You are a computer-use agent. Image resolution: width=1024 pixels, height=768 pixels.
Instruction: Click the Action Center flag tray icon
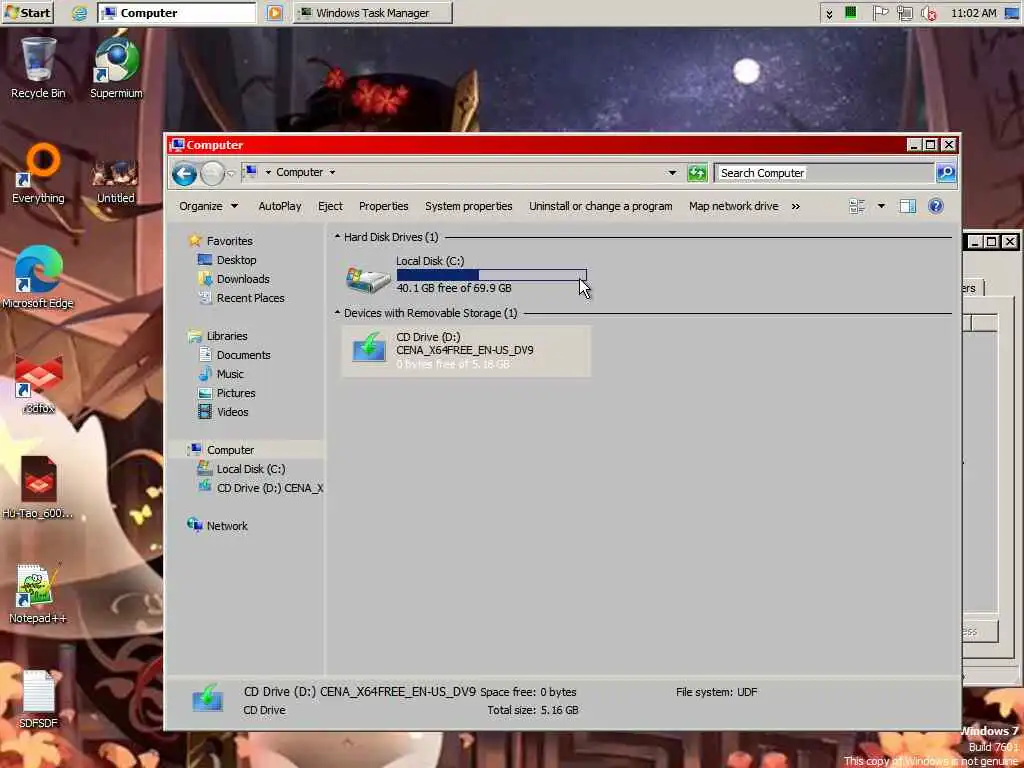[x=880, y=13]
